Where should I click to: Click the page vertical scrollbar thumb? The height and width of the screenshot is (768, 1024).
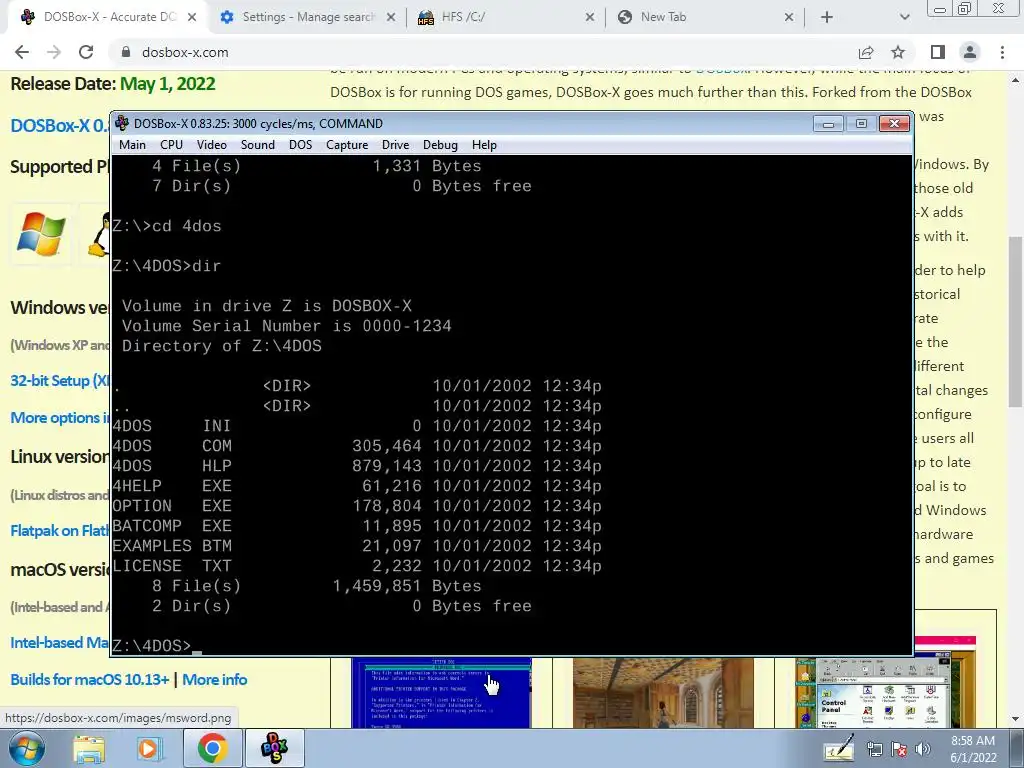tap(1016, 321)
